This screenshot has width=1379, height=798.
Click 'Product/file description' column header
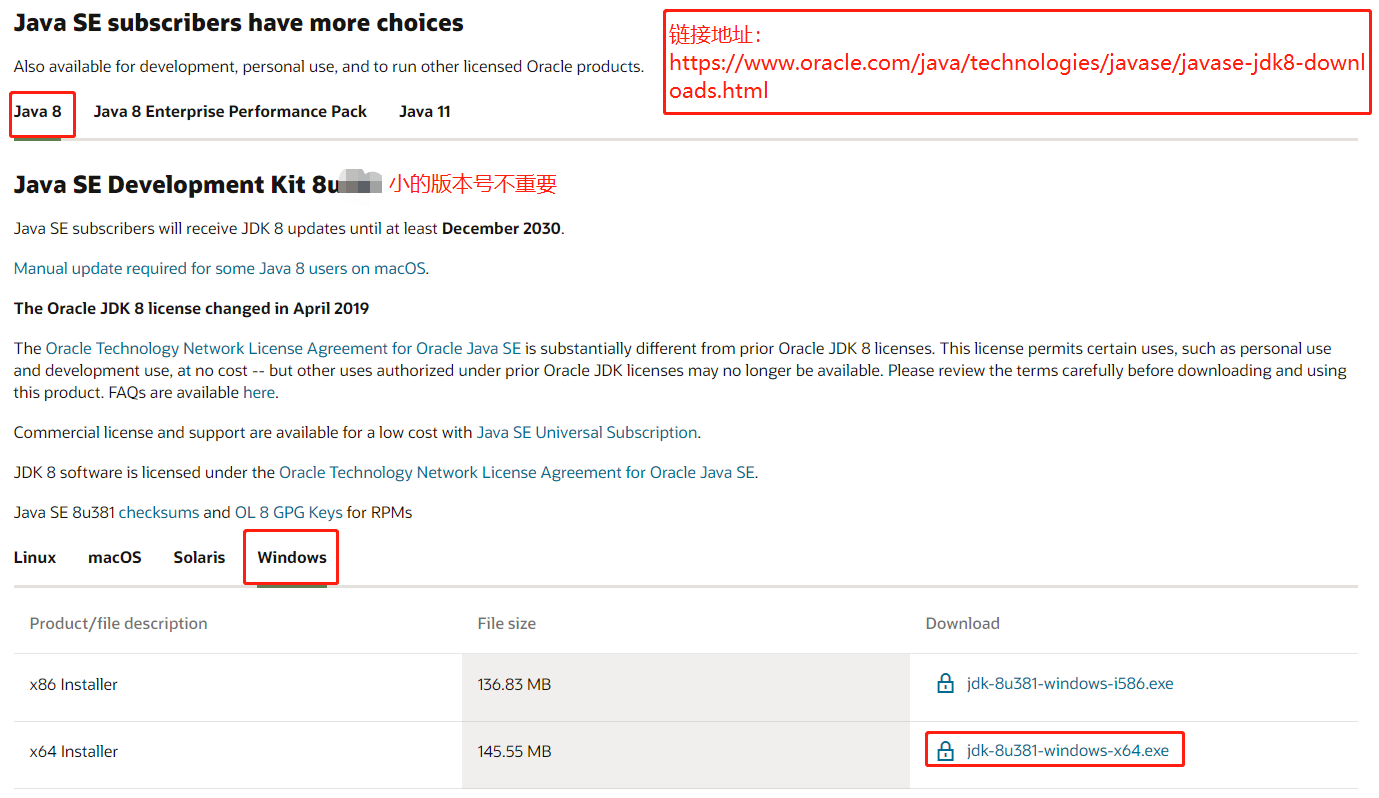tap(119, 624)
